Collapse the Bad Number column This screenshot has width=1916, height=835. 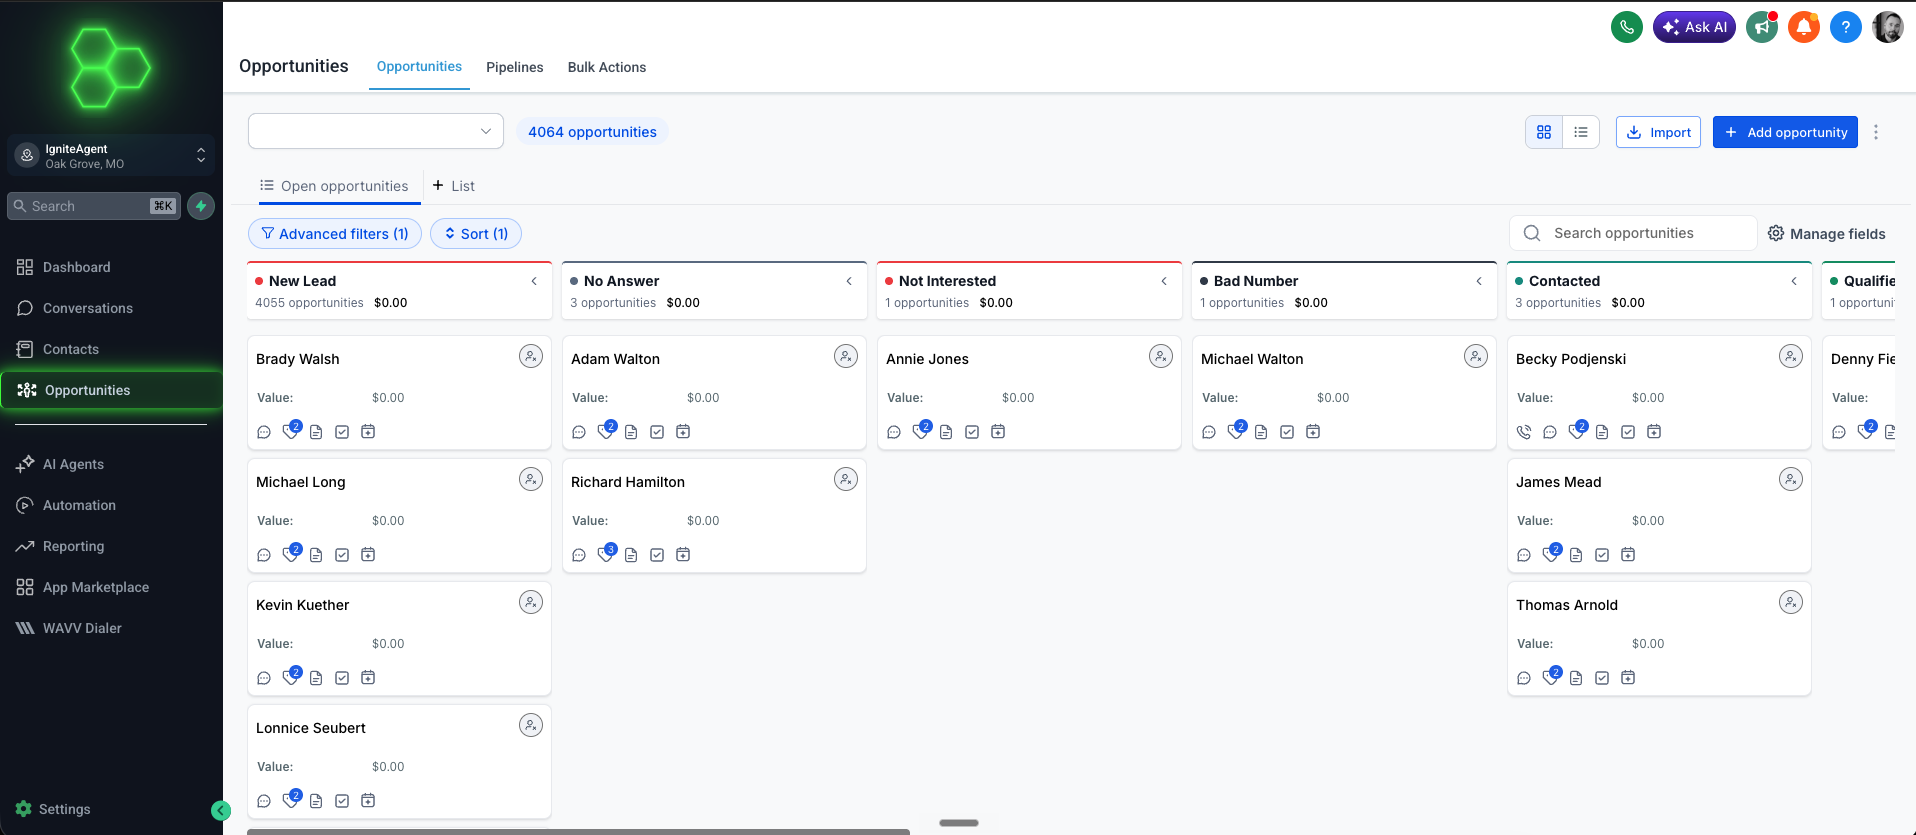point(1479,281)
